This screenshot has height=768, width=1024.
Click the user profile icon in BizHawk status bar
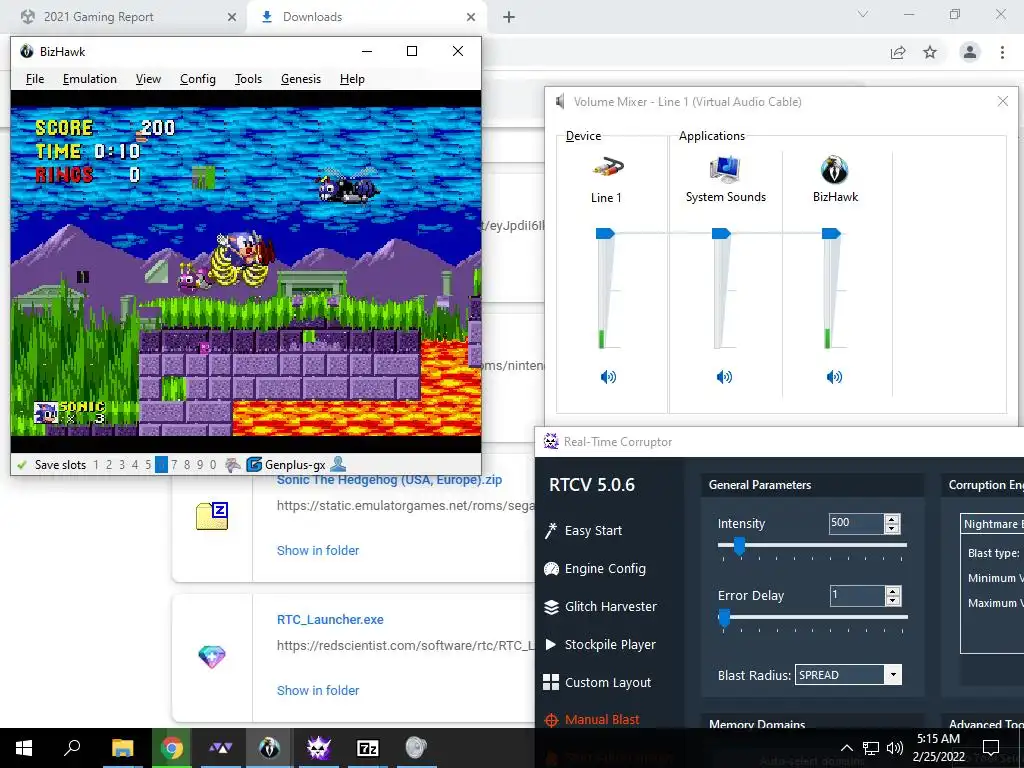pos(338,464)
